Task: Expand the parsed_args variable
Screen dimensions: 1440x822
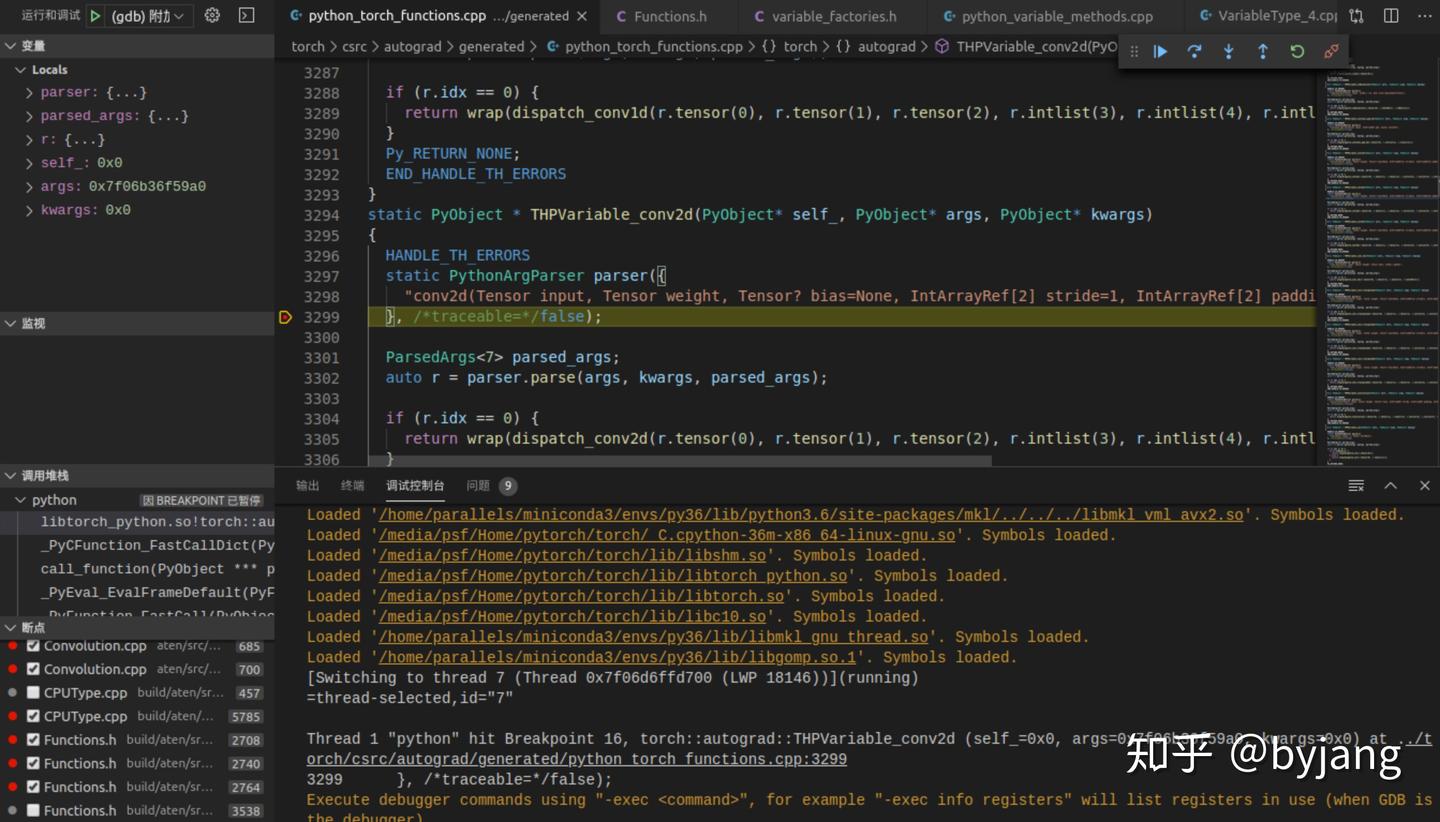Action: tap(30, 116)
